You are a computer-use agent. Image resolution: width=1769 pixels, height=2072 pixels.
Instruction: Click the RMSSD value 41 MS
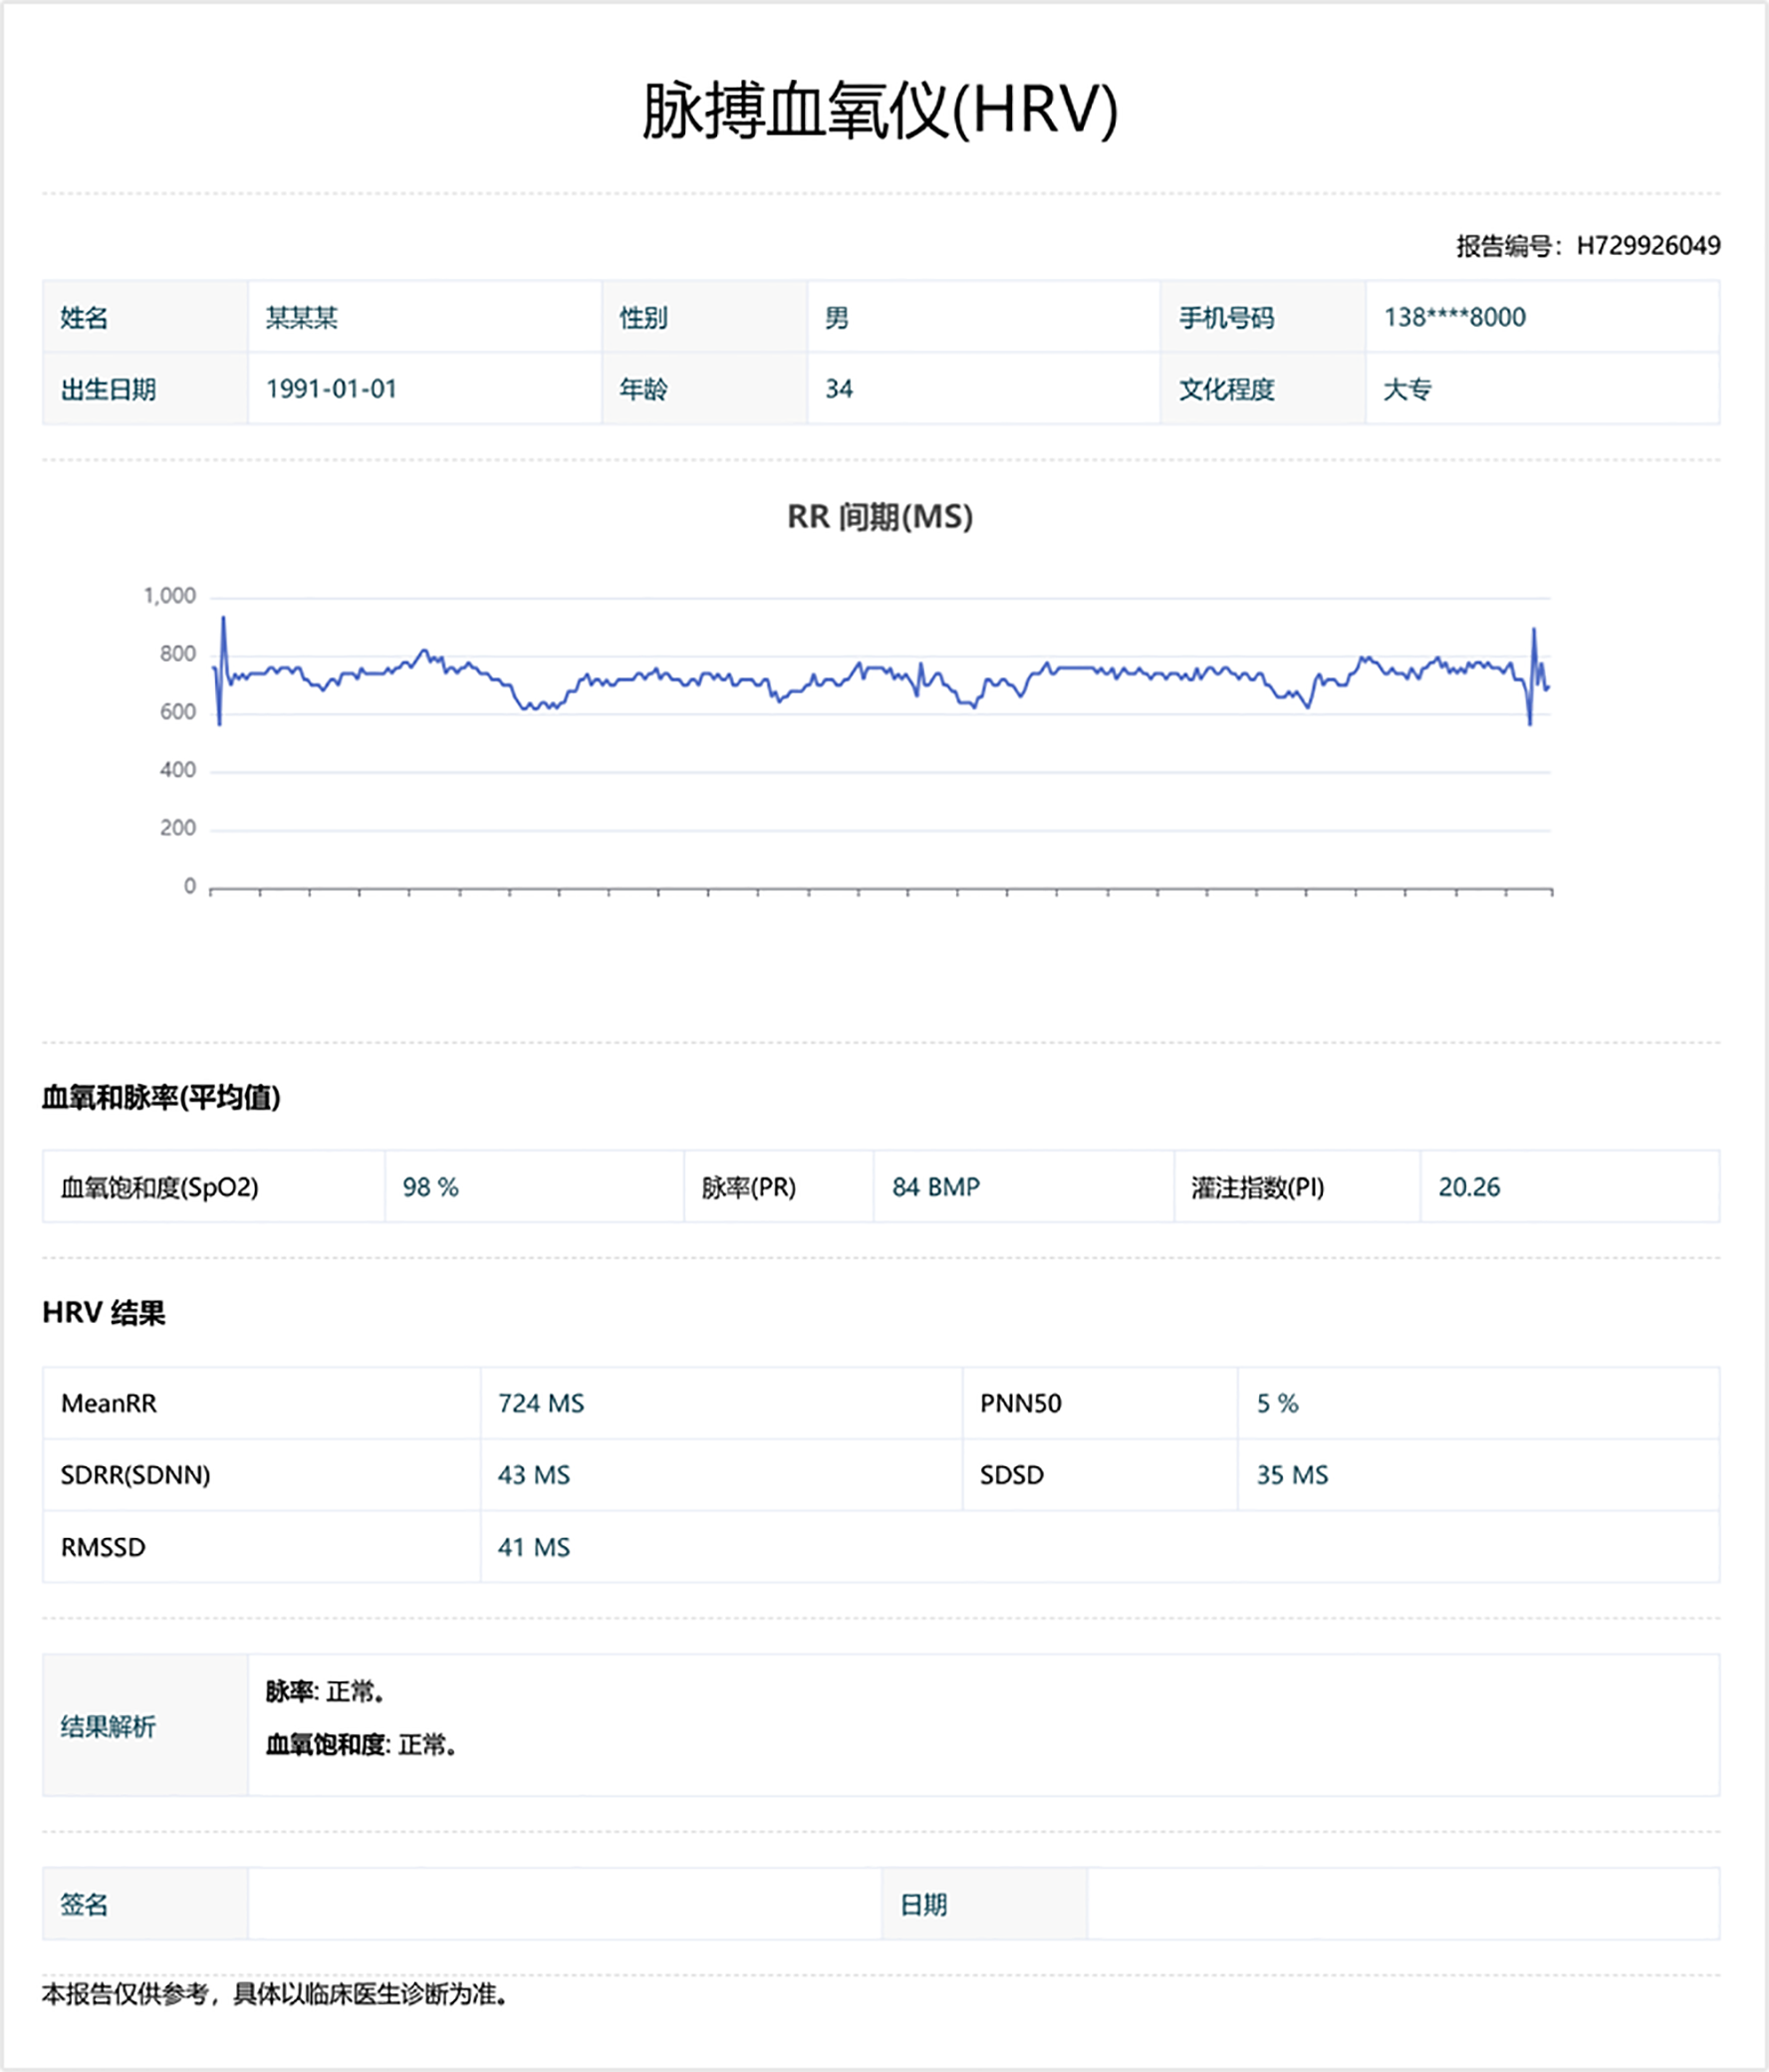pos(533,1547)
